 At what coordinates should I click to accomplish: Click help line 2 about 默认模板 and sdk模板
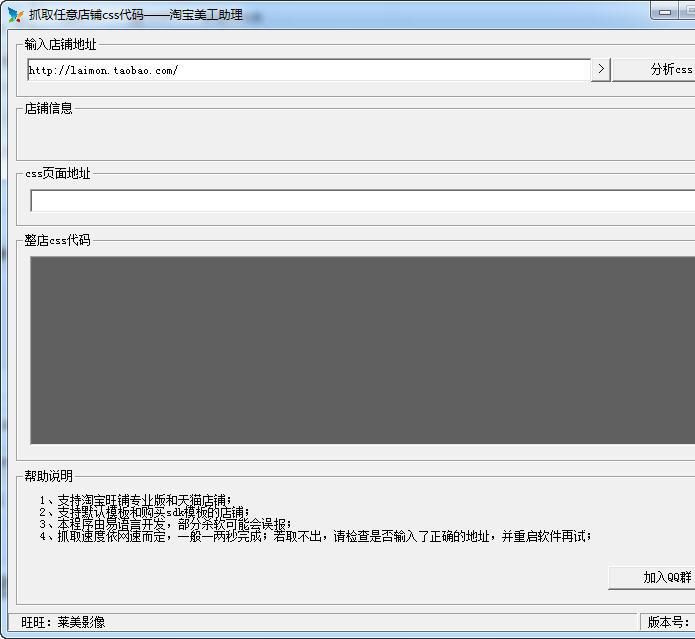coord(145,512)
